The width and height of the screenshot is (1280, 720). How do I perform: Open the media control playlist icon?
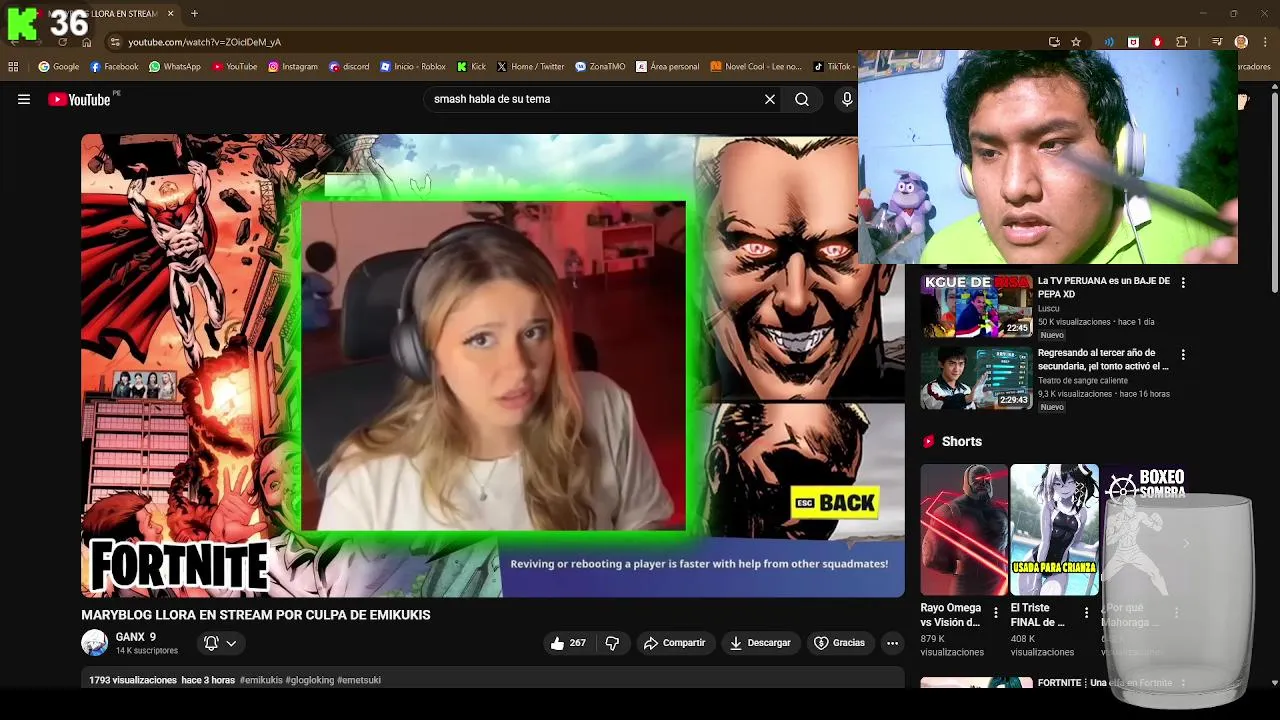[1217, 42]
